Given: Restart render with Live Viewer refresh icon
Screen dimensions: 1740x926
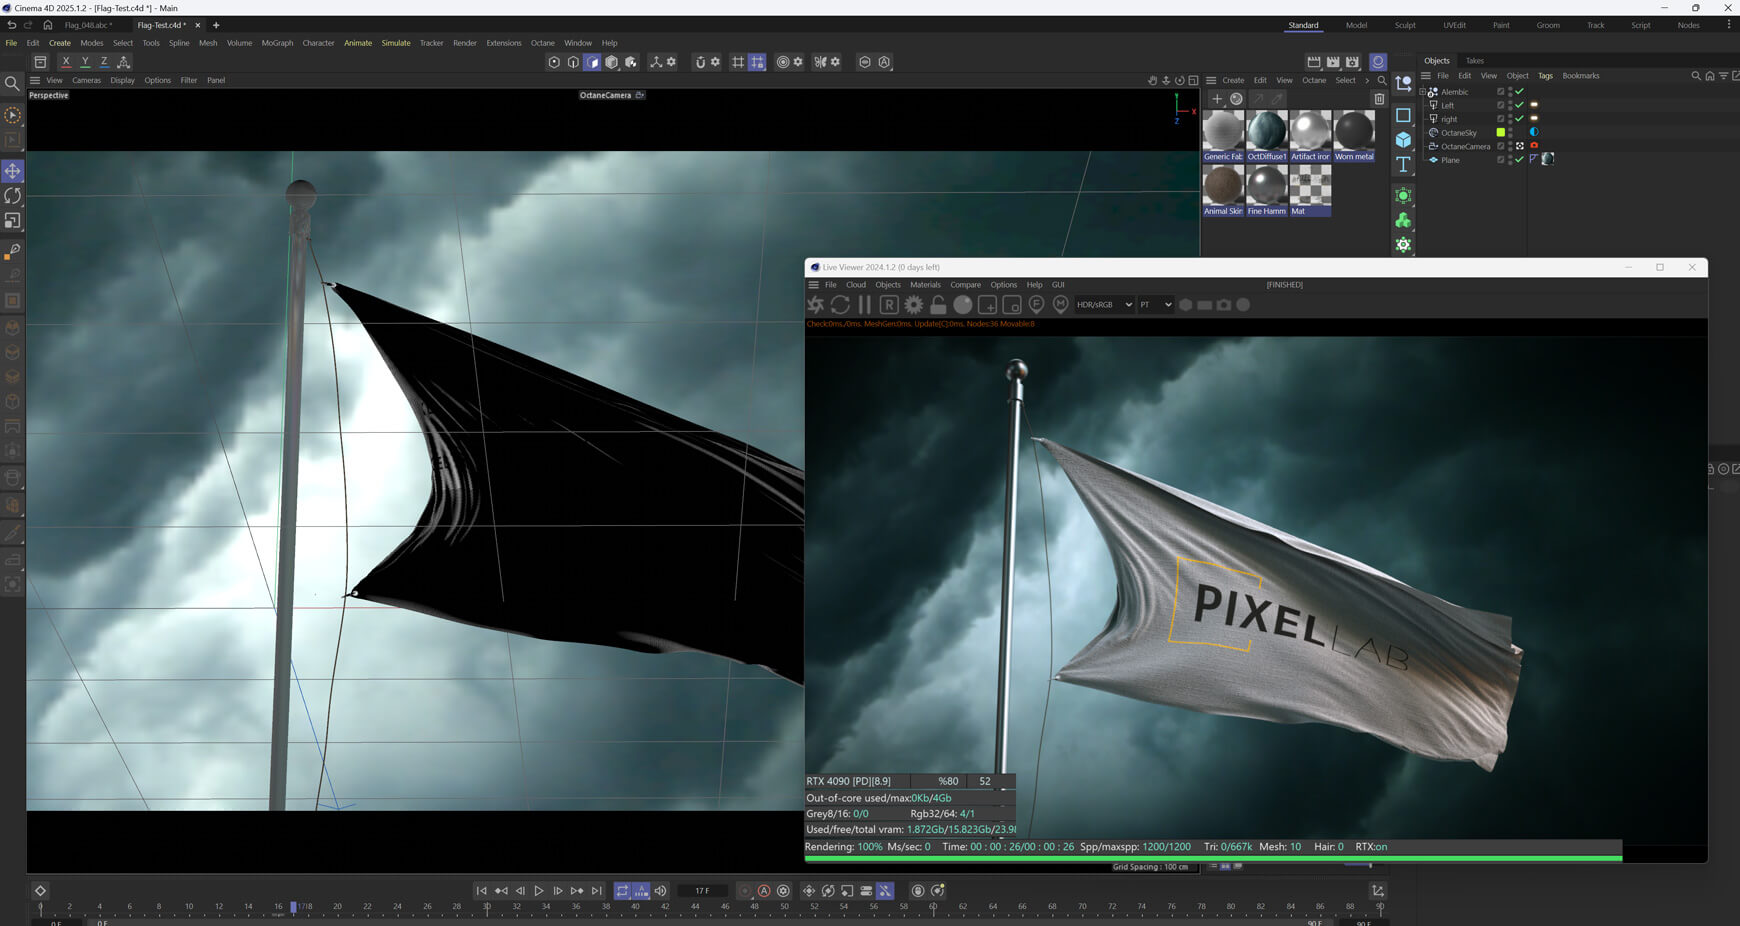Looking at the screenshot, I should click(x=840, y=305).
